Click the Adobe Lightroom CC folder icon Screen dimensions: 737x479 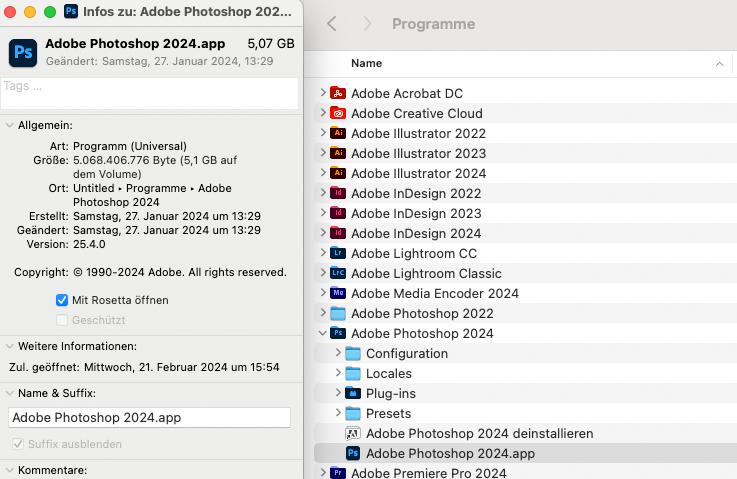[x=338, y=253]
